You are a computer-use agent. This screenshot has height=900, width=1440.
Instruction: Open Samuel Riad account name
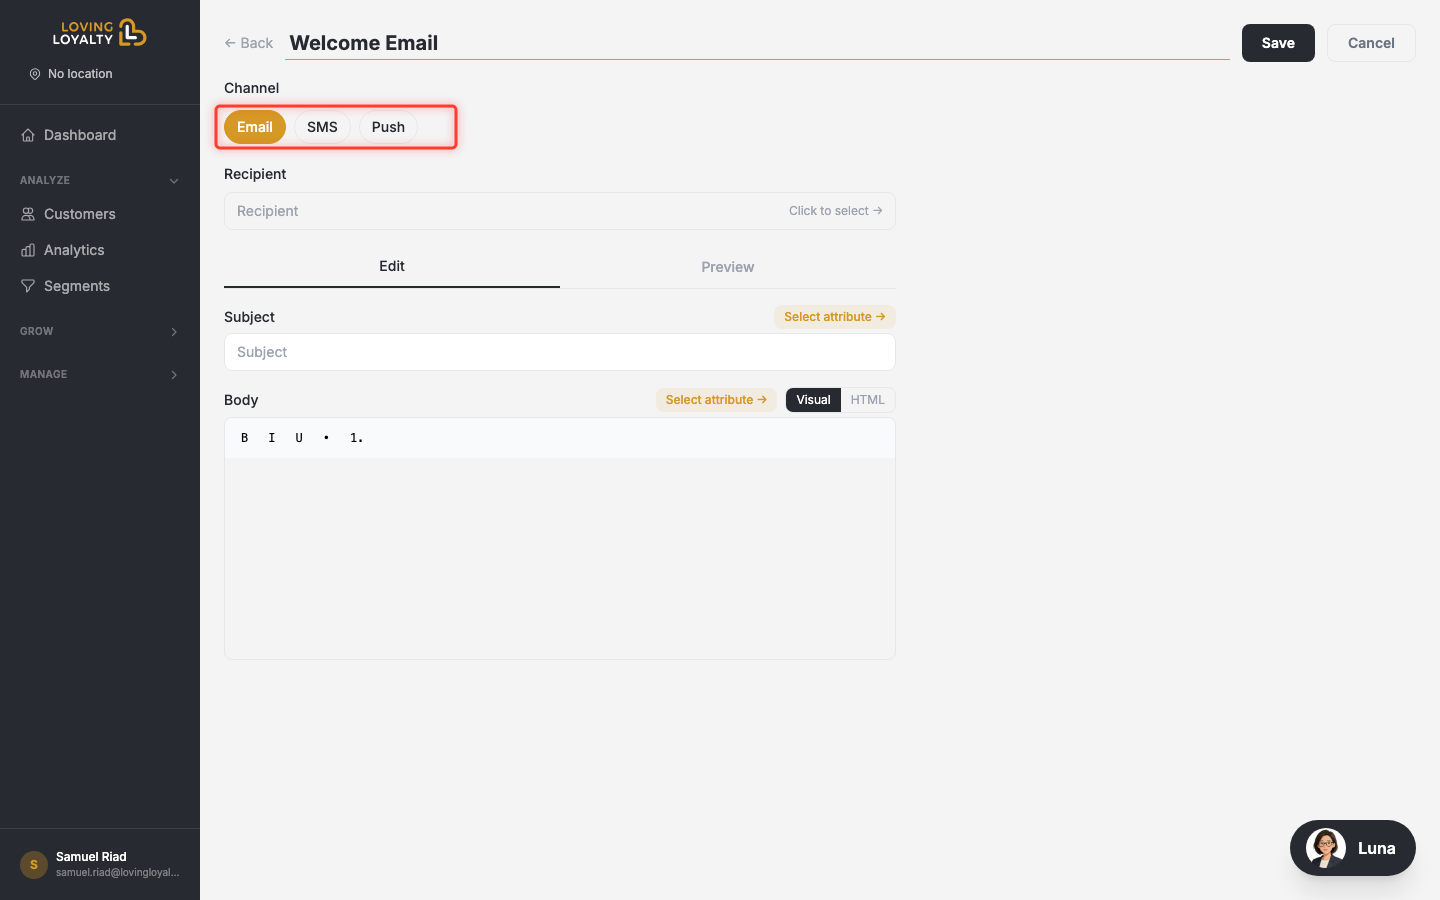click(x=91, y=857)
